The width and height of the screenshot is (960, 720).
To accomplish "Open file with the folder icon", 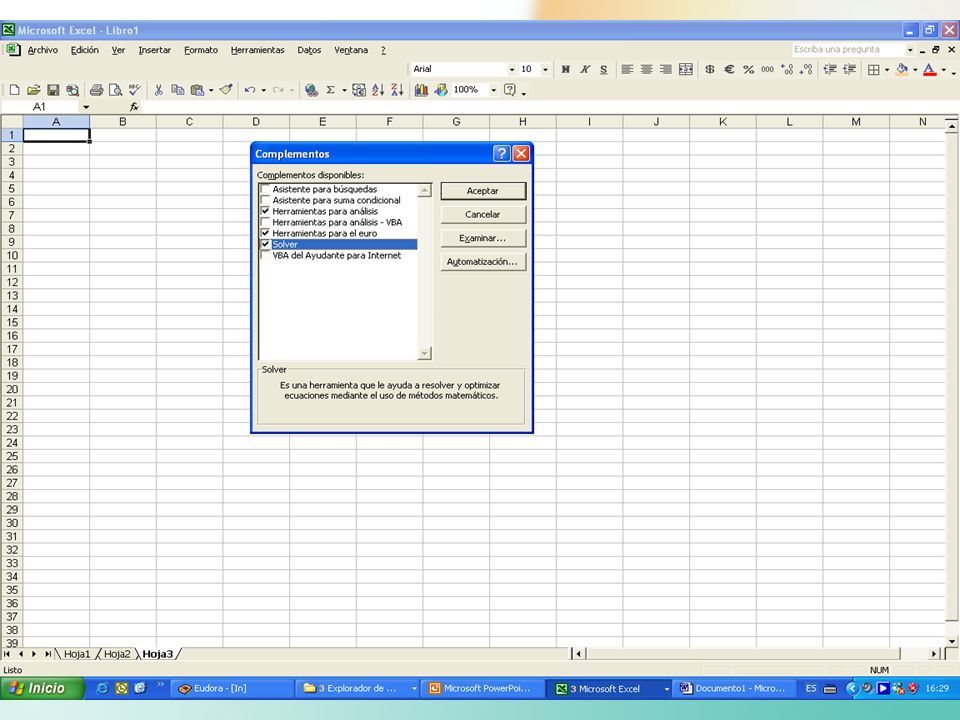I will [34, 90].
